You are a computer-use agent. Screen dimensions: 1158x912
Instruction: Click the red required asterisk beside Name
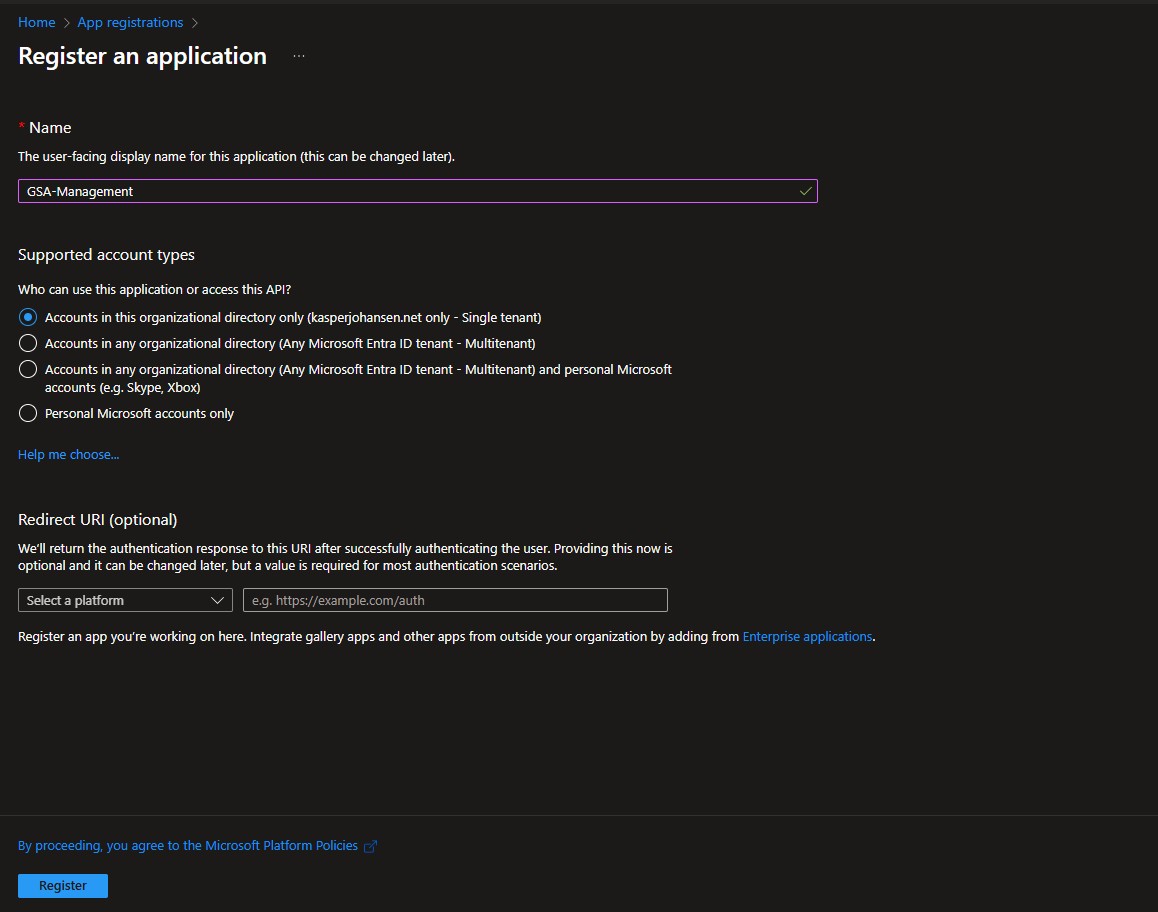(x=22, y=128)
